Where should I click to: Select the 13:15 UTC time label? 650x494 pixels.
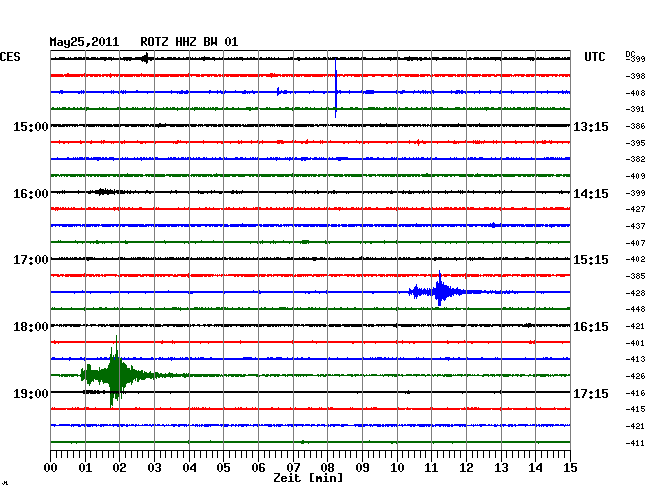tap(591, 127)
